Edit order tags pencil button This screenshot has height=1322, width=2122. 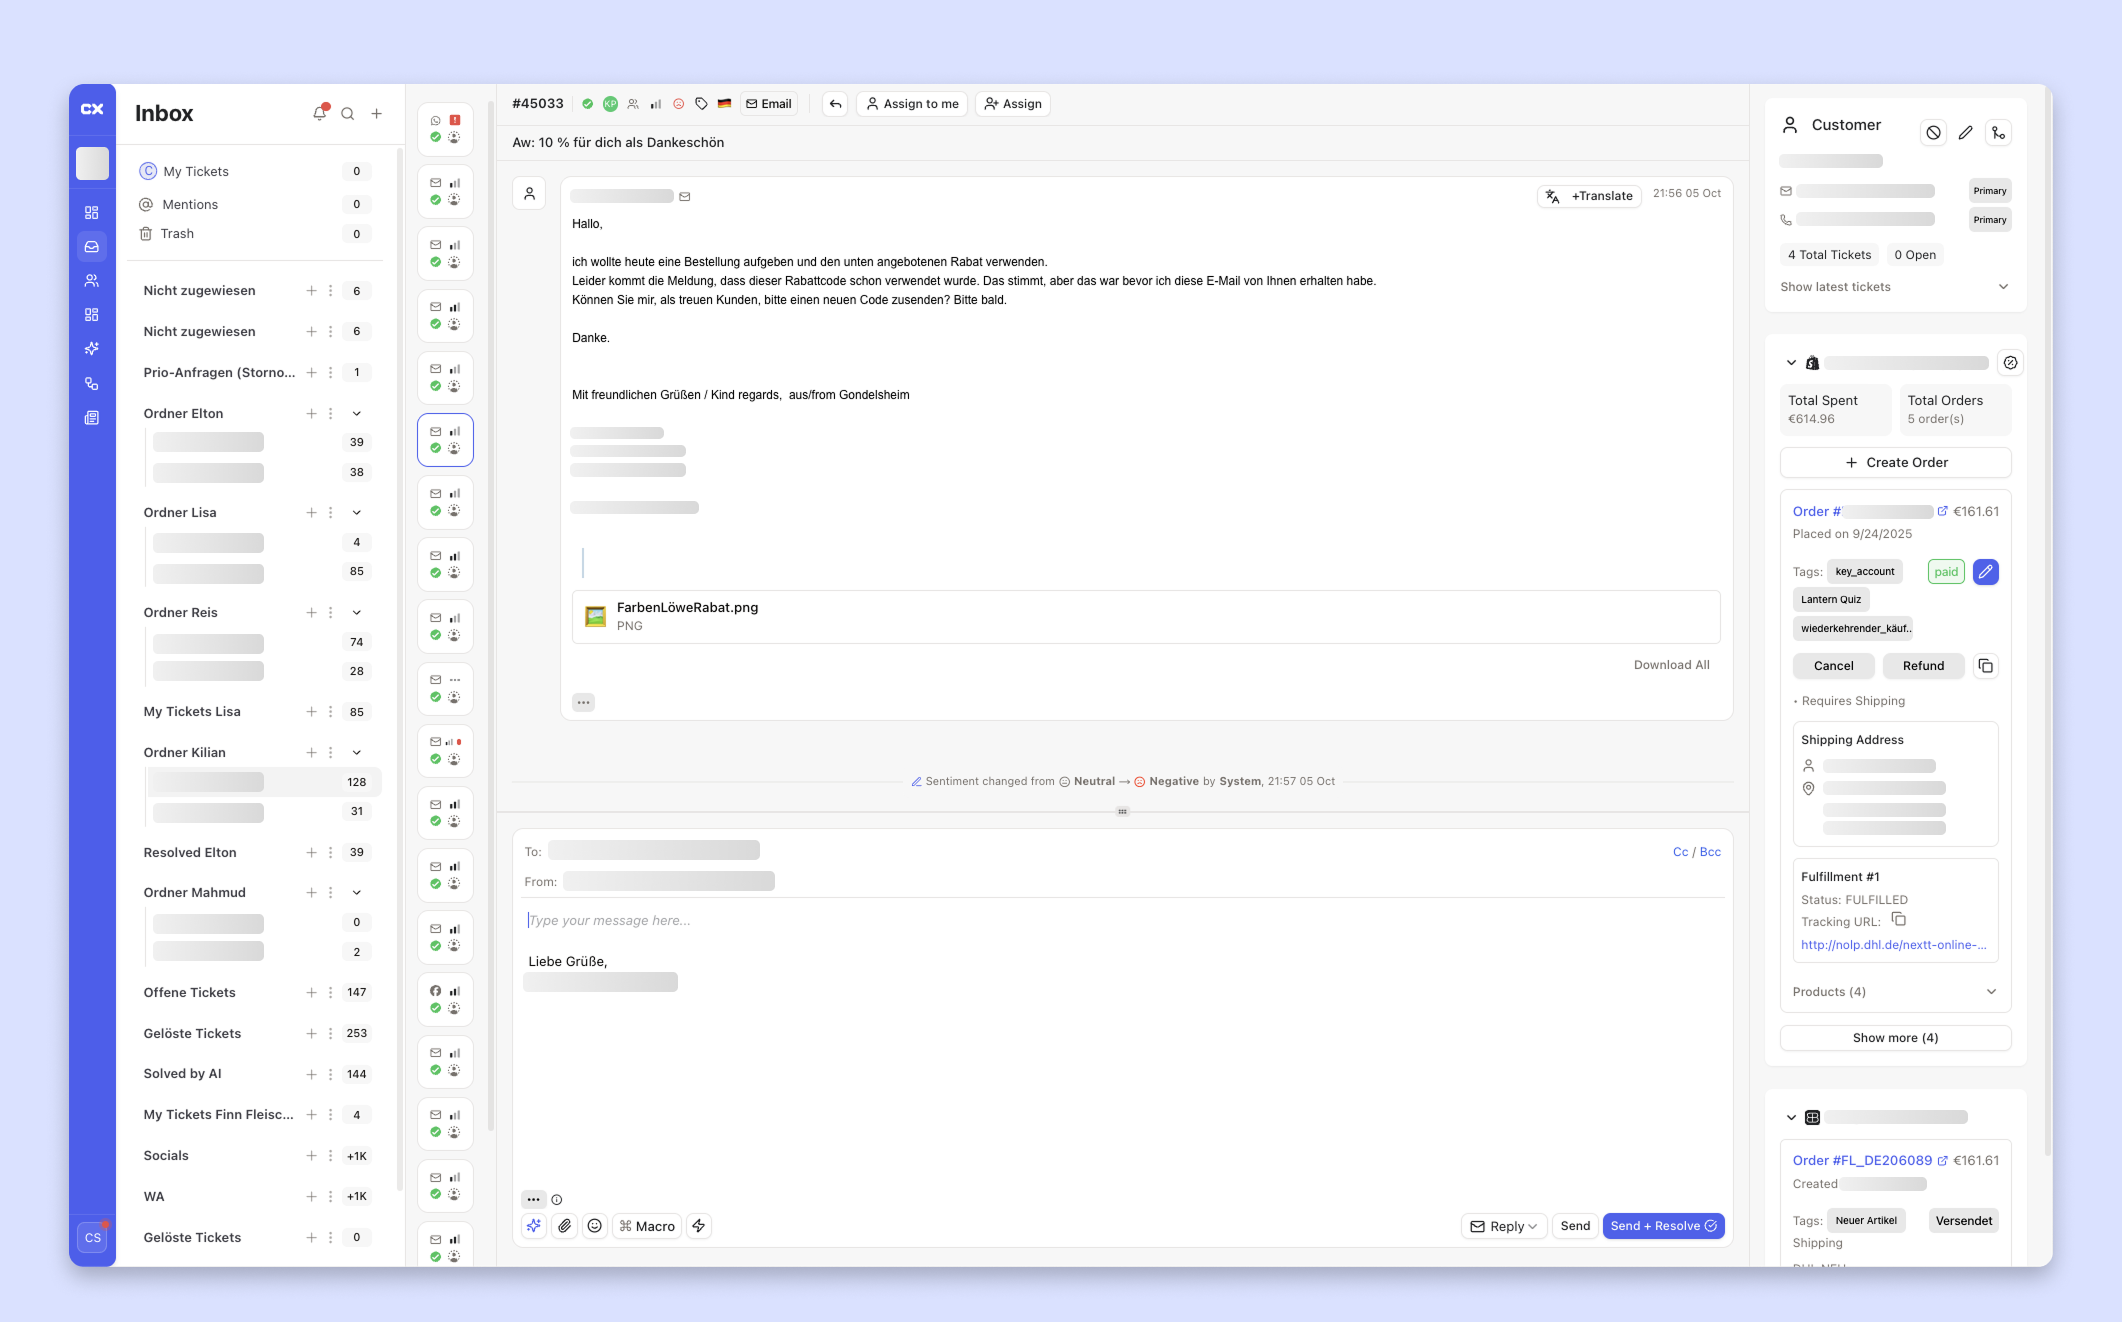tap(1985, 572)
